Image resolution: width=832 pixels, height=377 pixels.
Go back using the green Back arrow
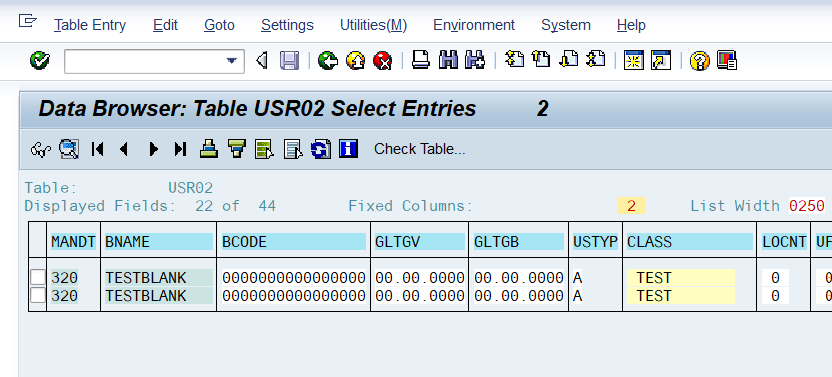(328, 61)
